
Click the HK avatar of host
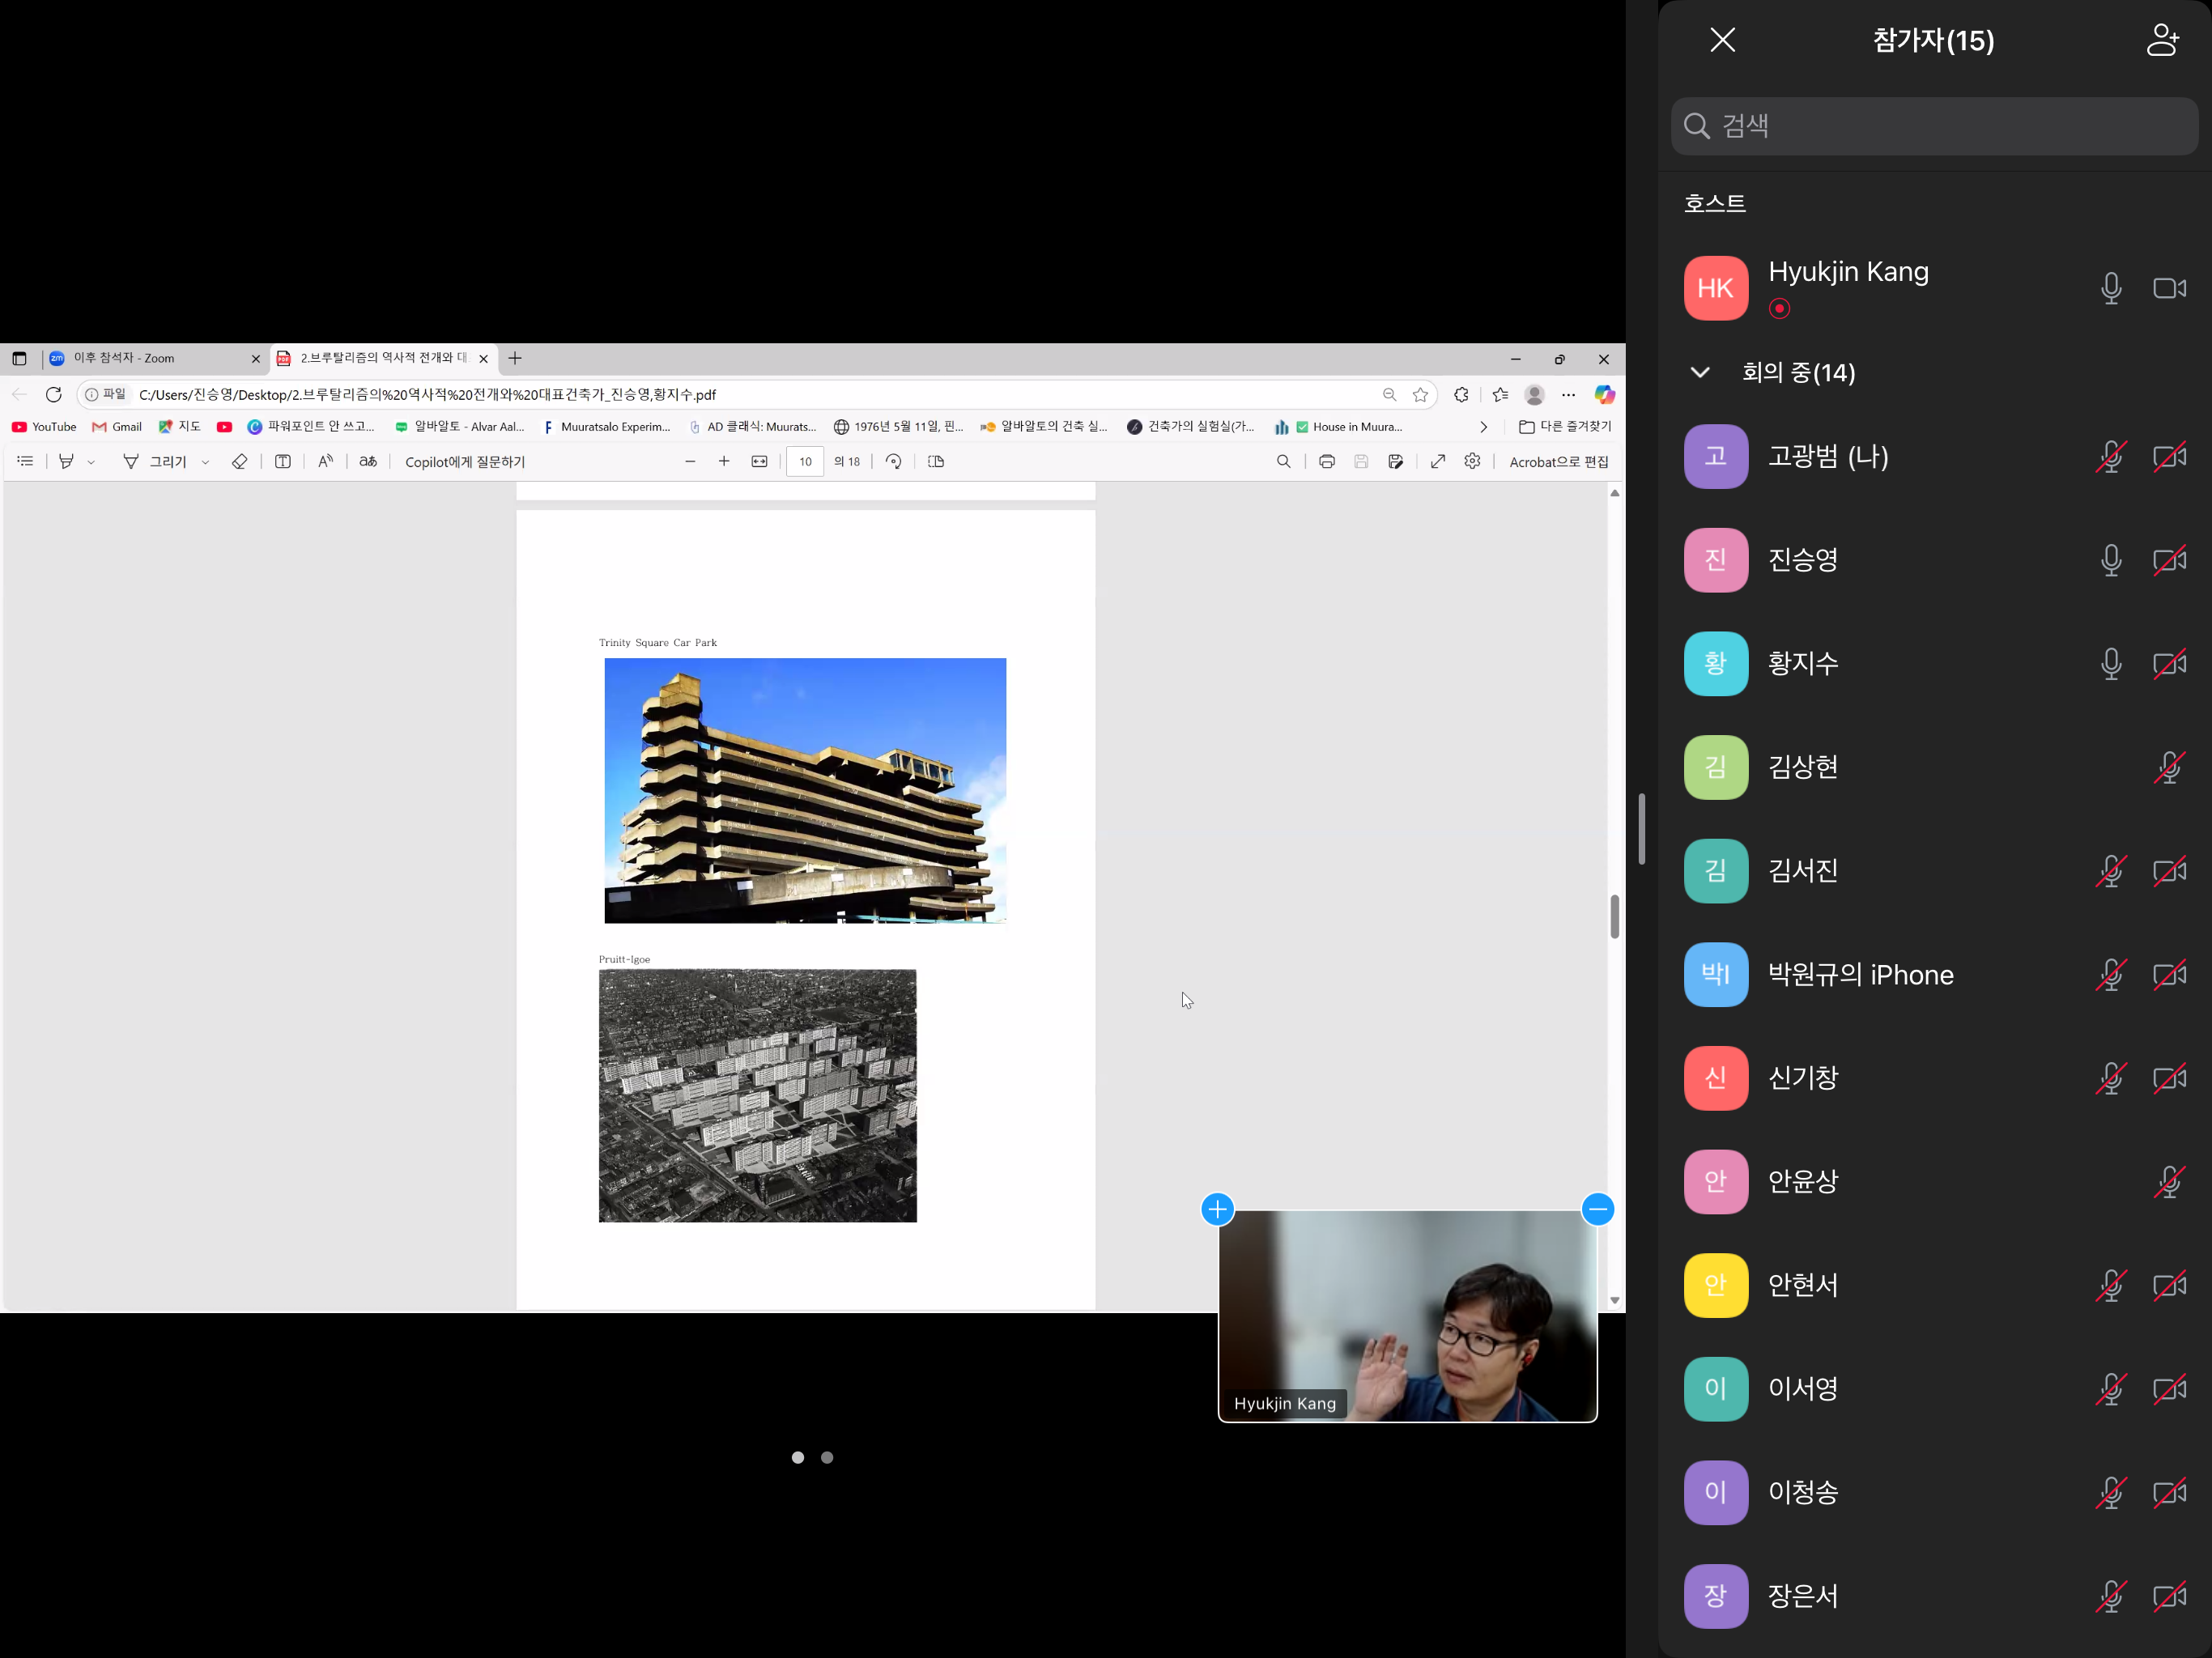(1716, 289)
